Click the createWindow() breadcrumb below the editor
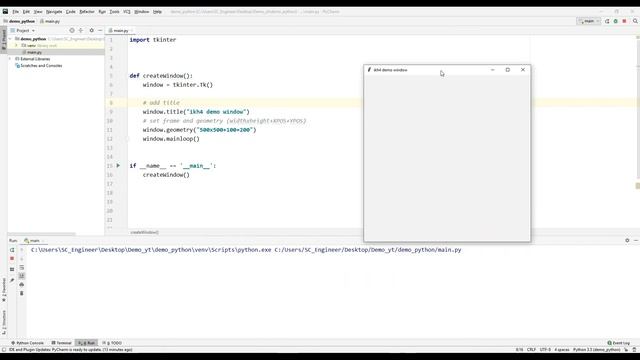Screen dimensions: 640x360 pos(144,232)
